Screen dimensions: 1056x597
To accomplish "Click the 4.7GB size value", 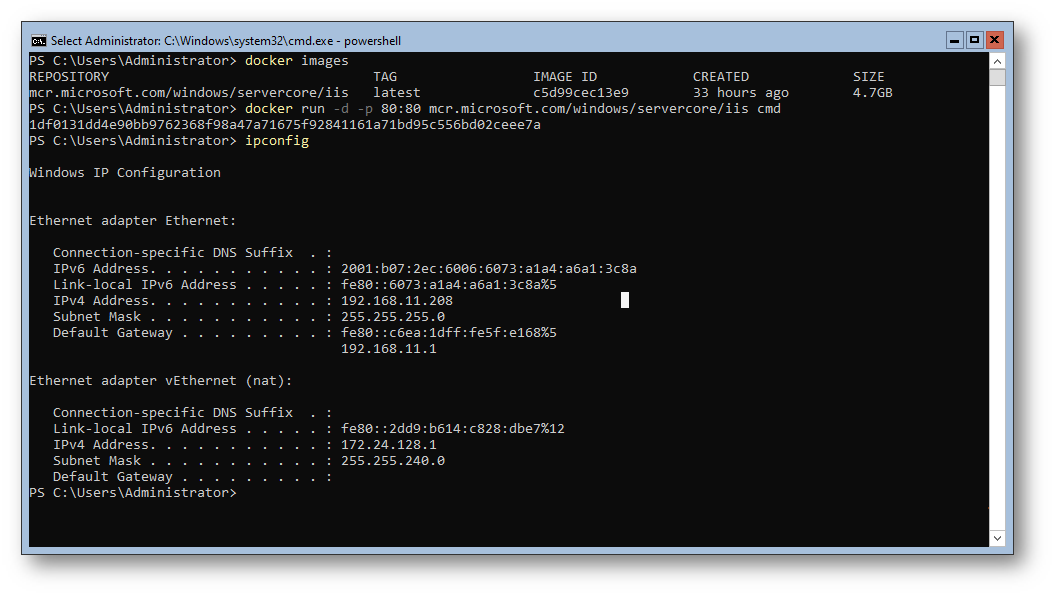I will [872, 92].
